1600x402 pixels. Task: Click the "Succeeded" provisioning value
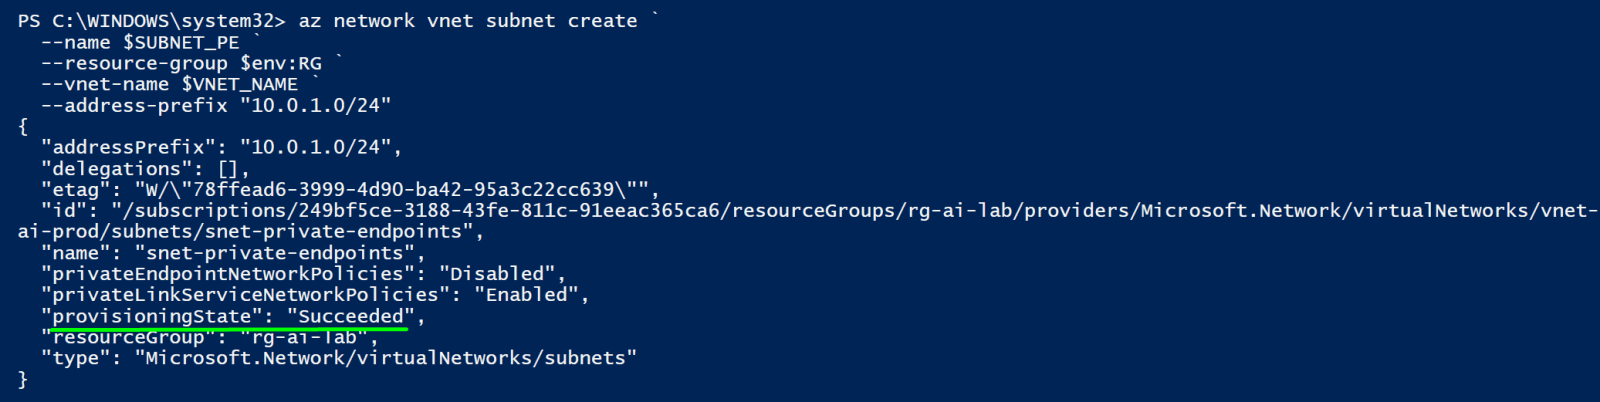pos(351,315)
